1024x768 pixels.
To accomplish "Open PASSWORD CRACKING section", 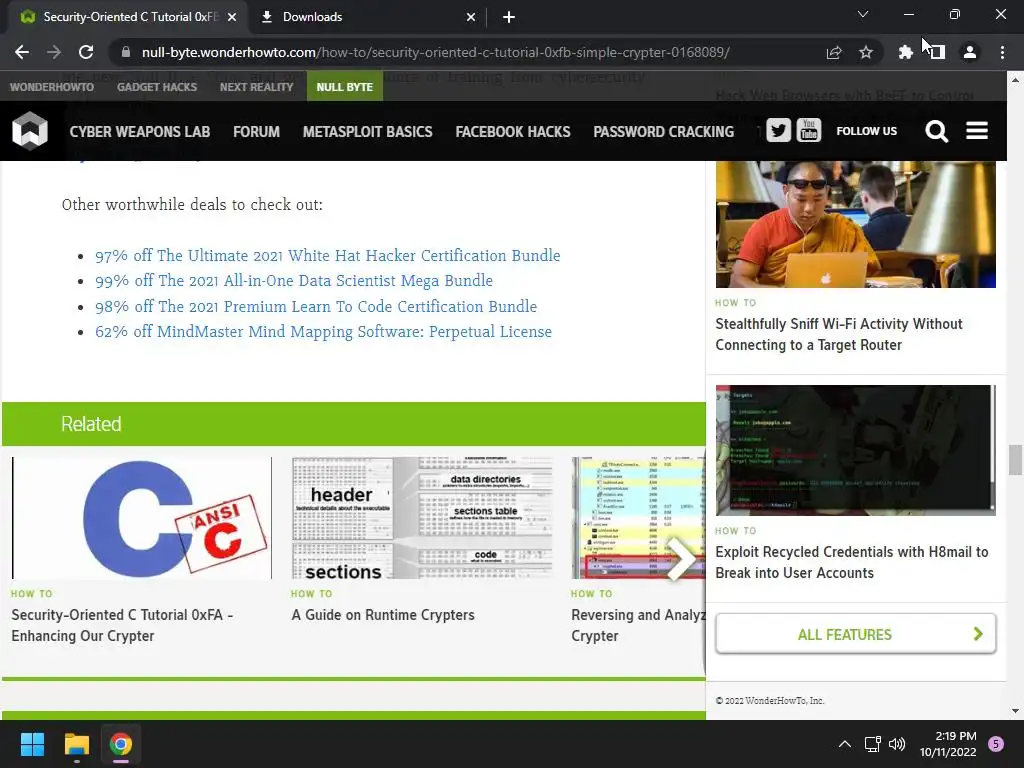I will click(x=664, y=132).
